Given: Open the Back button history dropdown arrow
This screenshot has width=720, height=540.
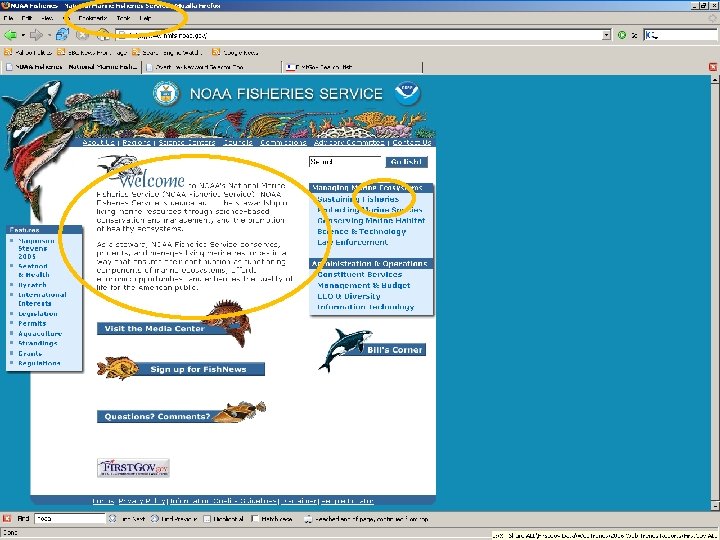Looking at the screenshot, I should click(x=23, y=35).
